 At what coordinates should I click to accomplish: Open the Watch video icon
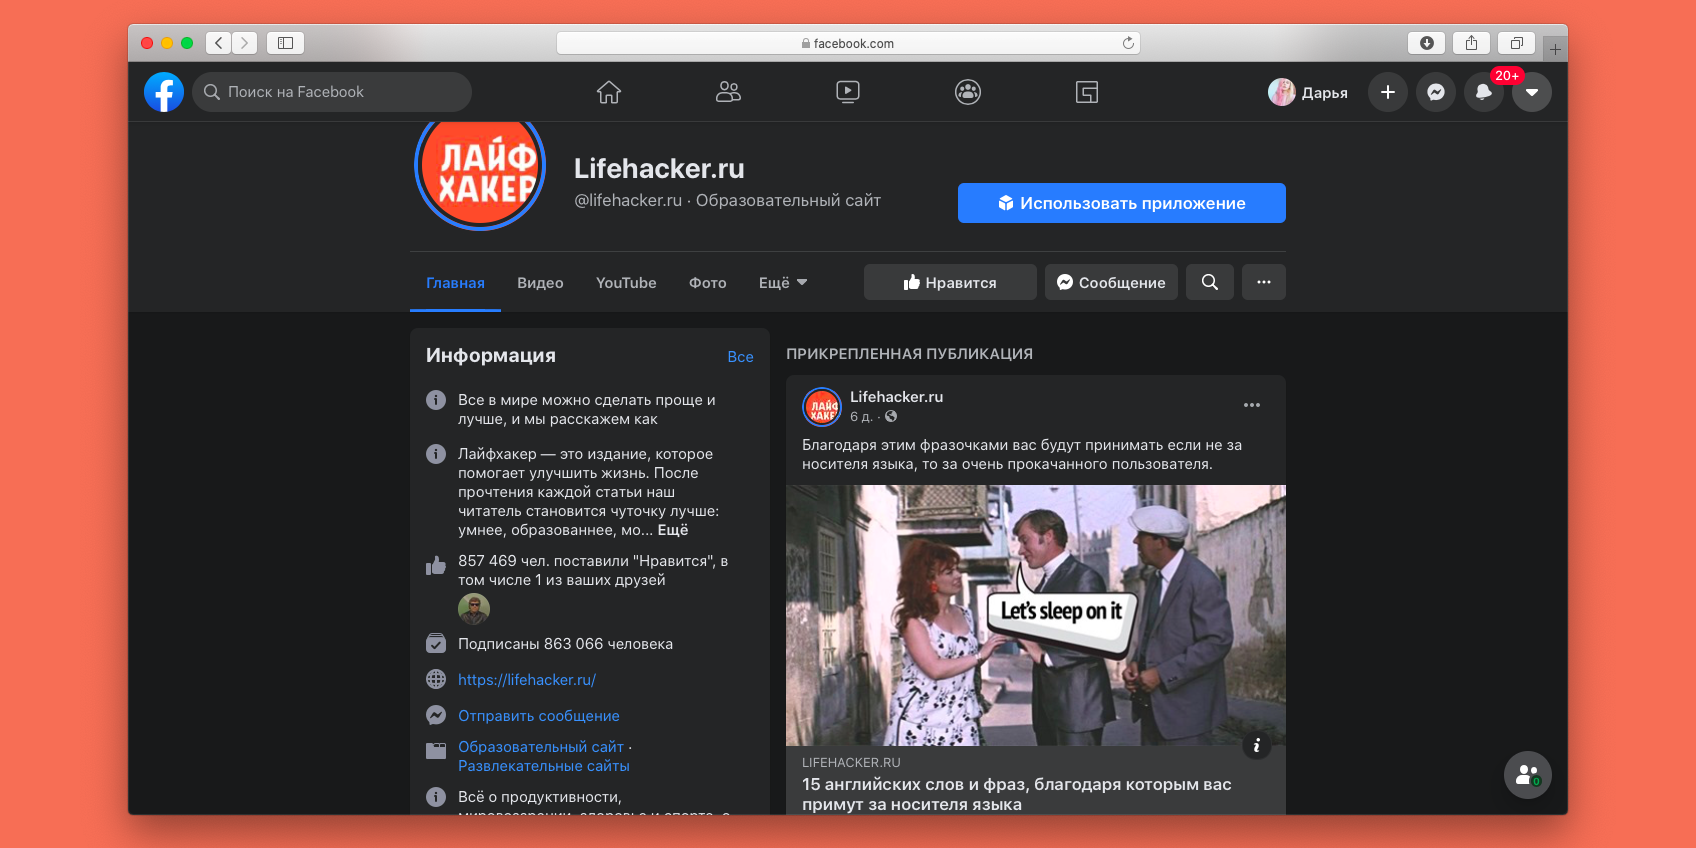pyautogui.click(x=847, y=92)
